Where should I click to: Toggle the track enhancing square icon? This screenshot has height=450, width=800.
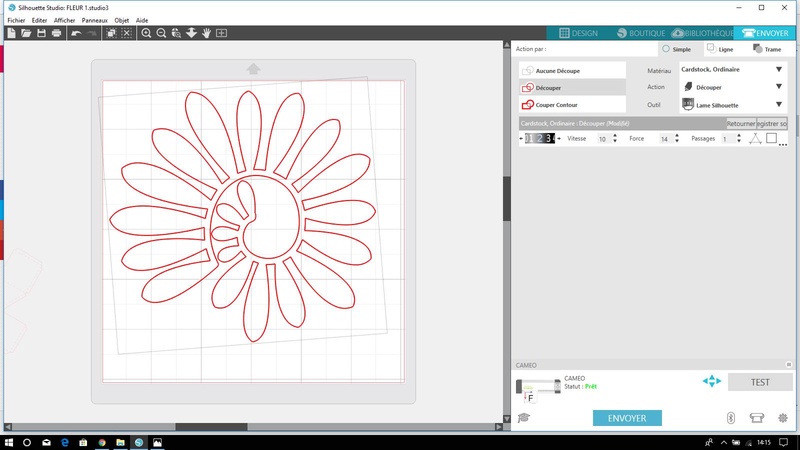(771, 138)
